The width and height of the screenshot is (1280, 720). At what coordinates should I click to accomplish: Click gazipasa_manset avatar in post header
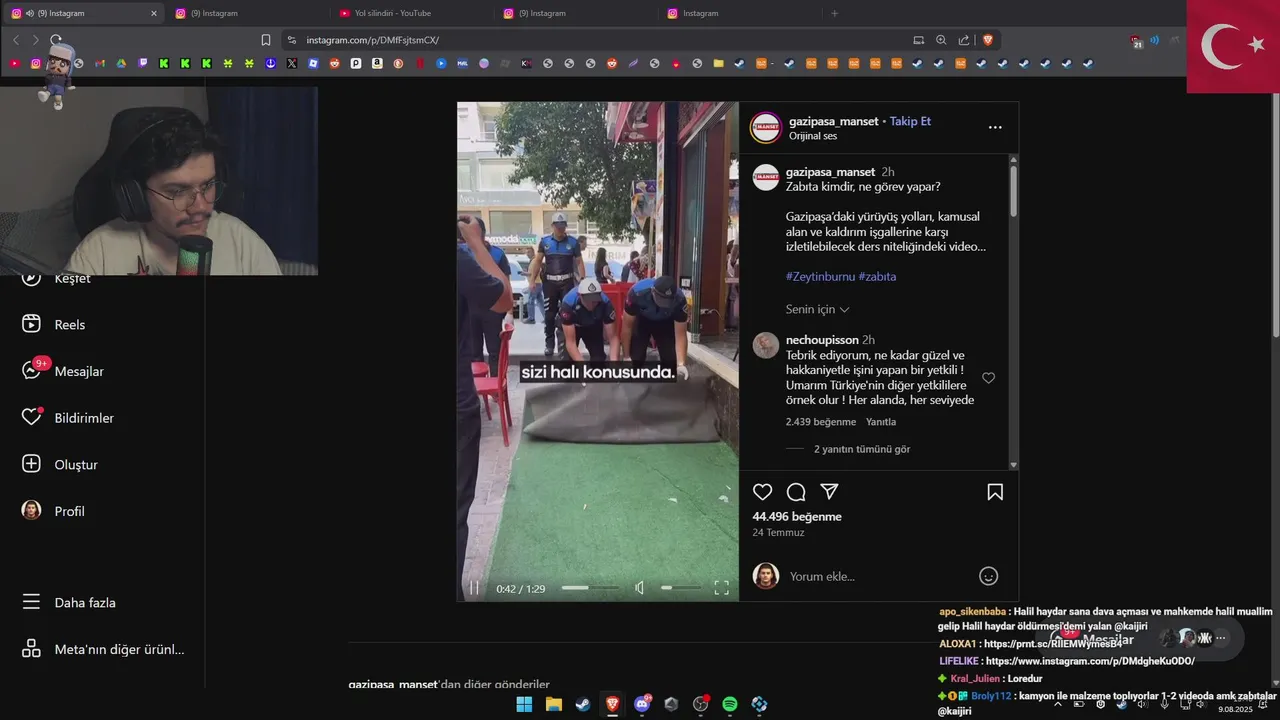(766, 127)
